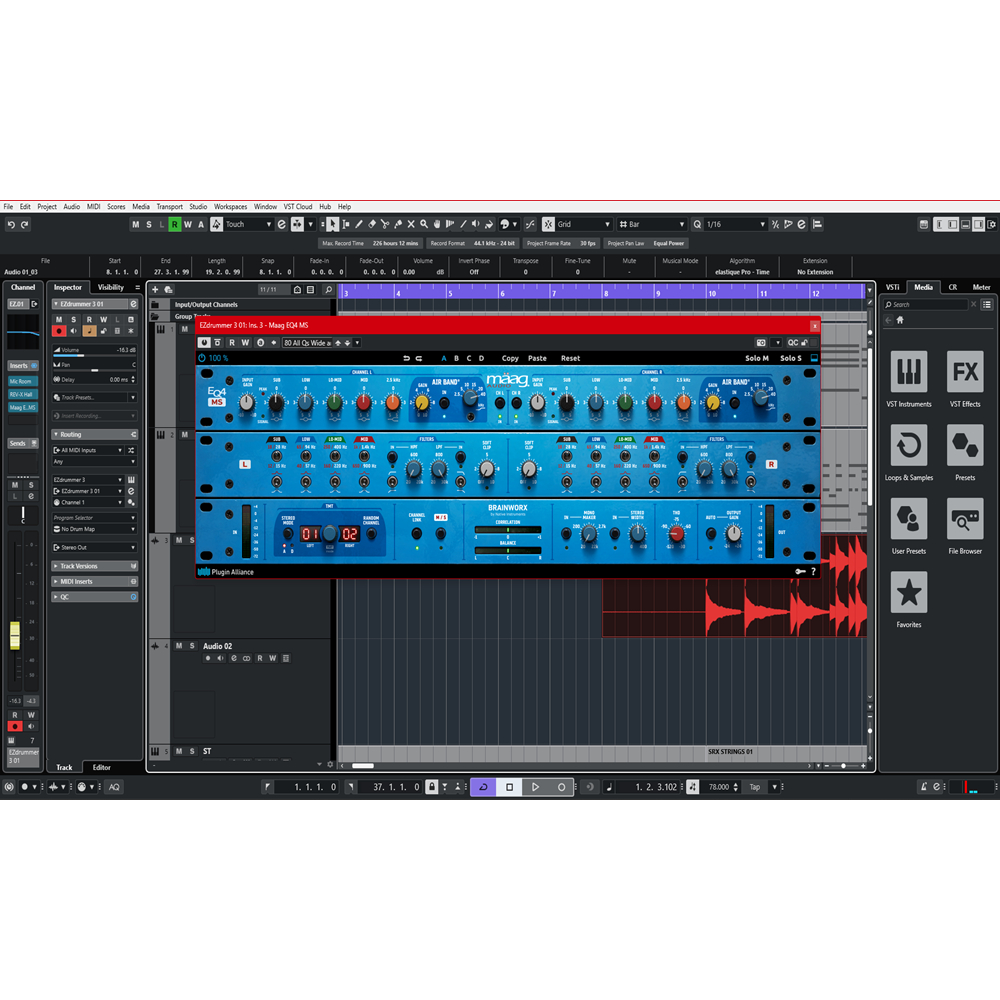
Task: Open the Grid snap type dropdown
Action: [x=584, y=224]
